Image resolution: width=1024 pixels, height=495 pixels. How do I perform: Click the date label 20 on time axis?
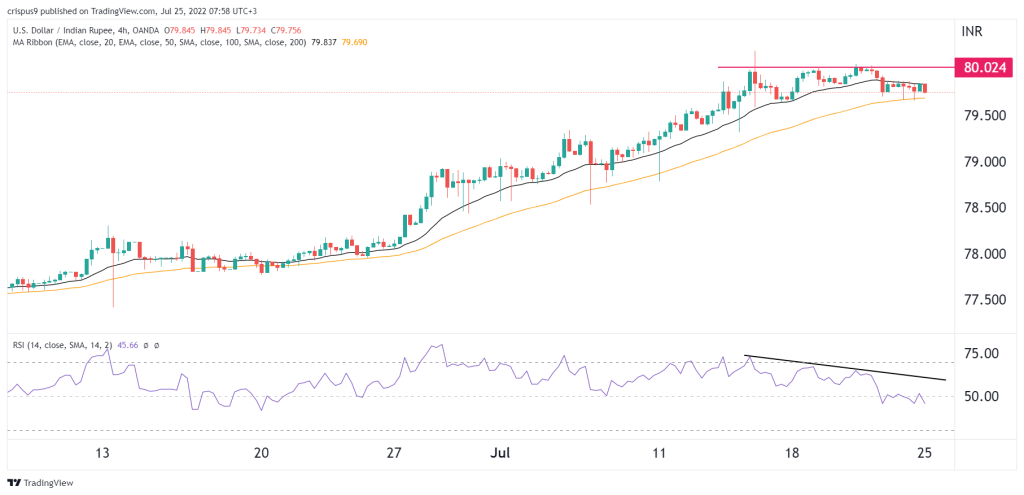click(261, 453)
